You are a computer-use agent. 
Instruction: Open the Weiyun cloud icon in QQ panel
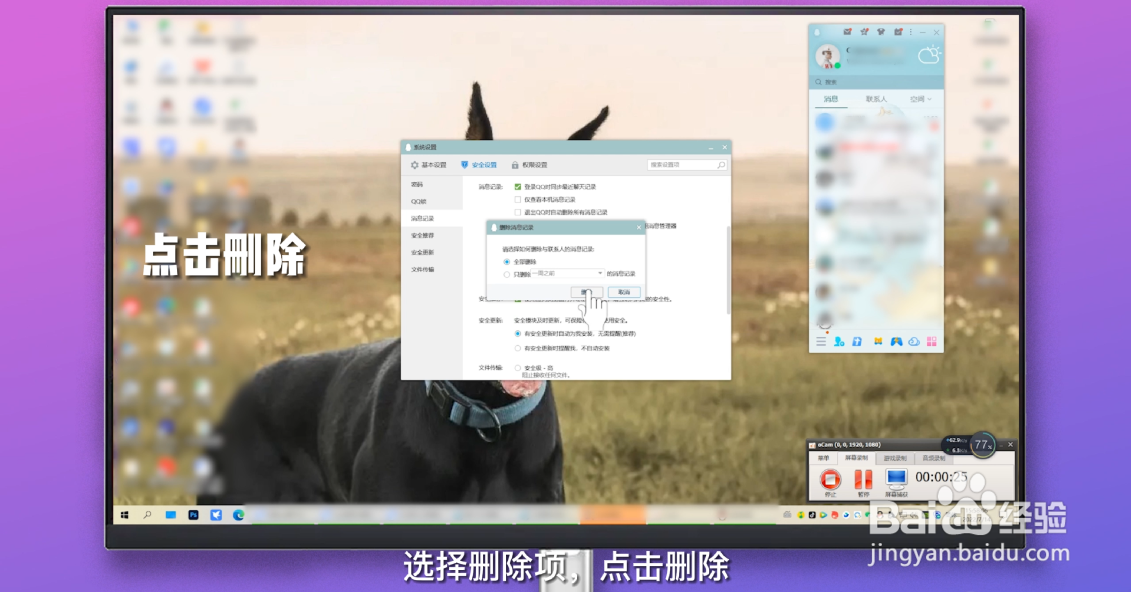coord(913,342)
